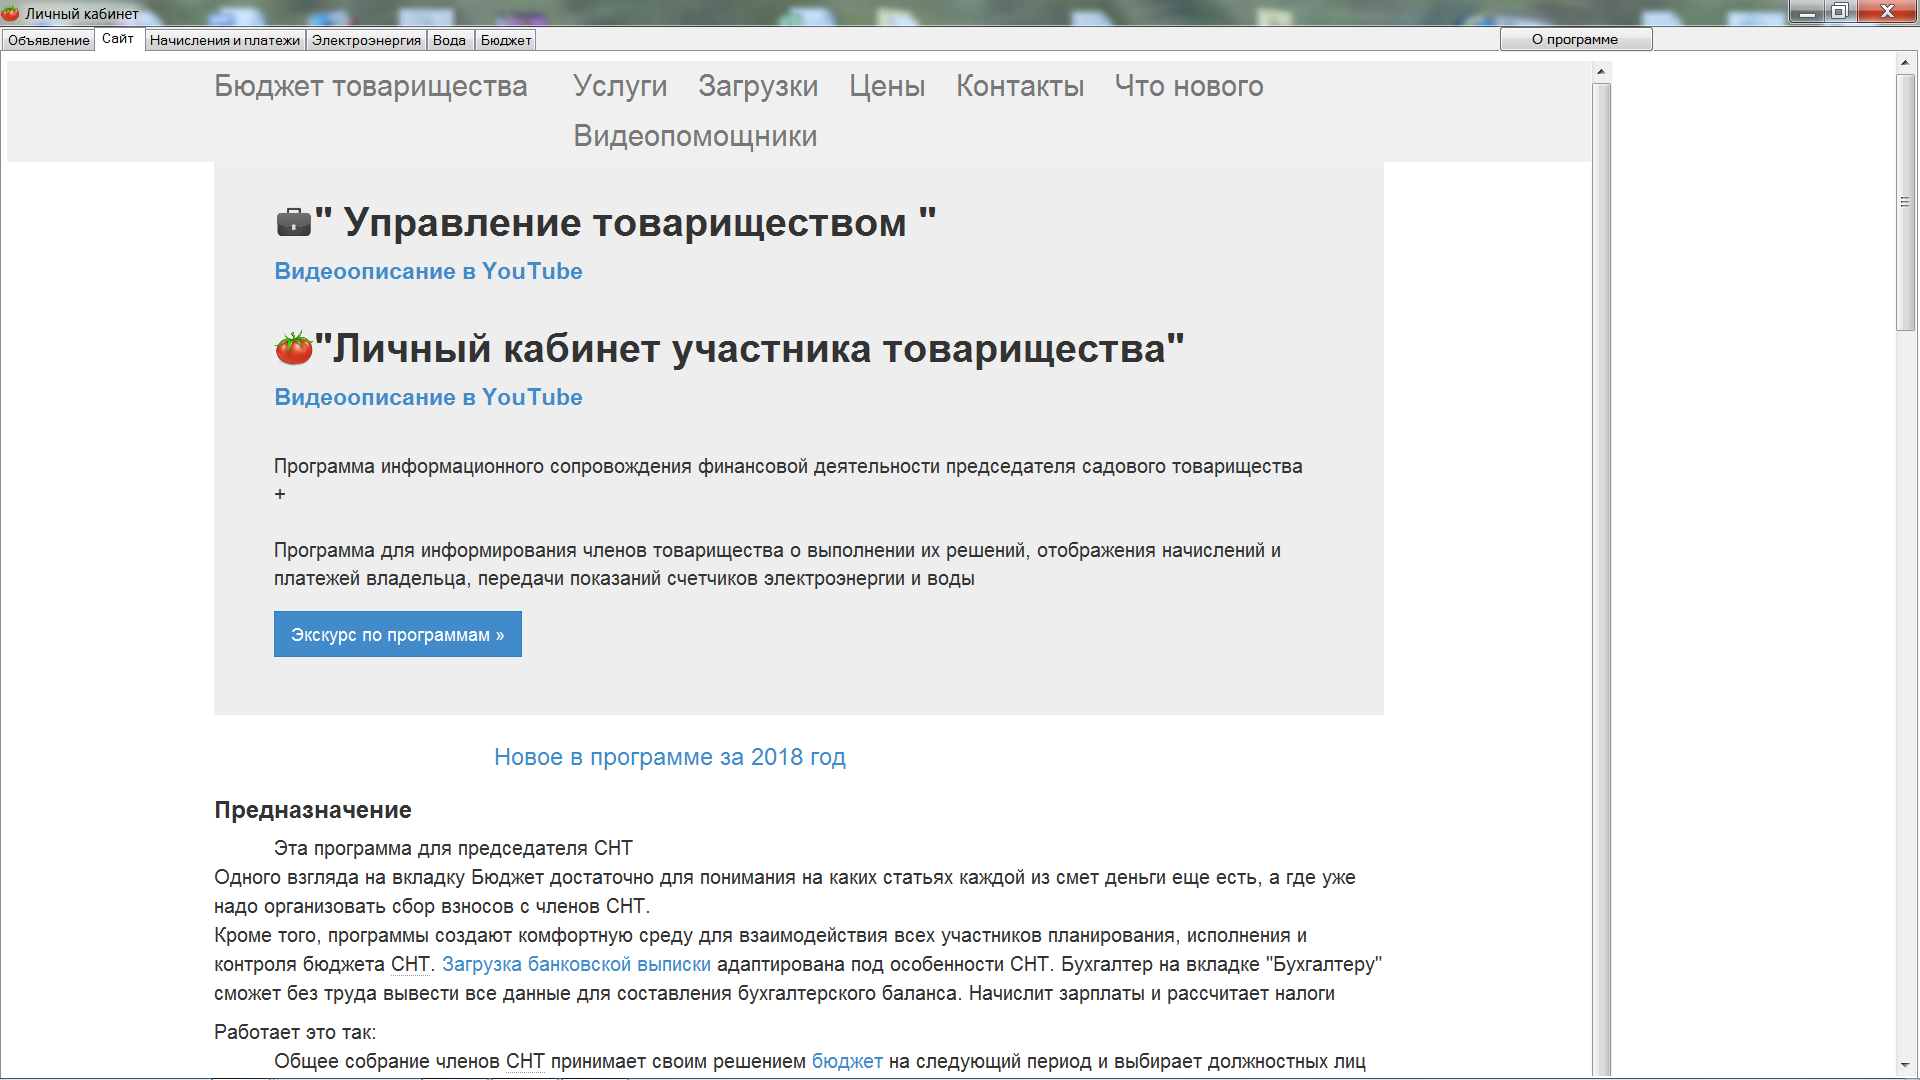
Task: Open the Начисления и платежи tab
Action: click(x=225, y=40)
